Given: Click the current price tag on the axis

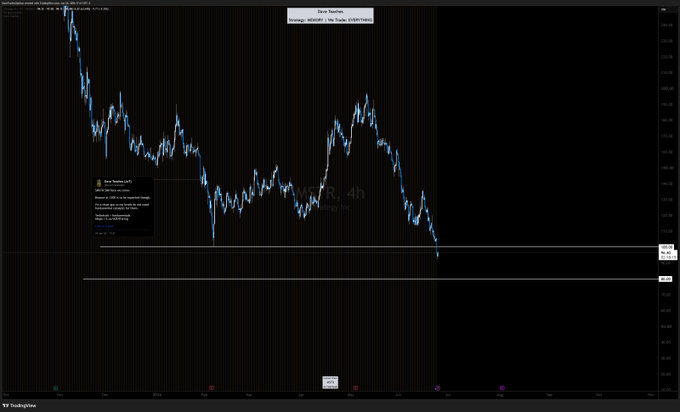Looking at the screenshot, I should 667,255.
